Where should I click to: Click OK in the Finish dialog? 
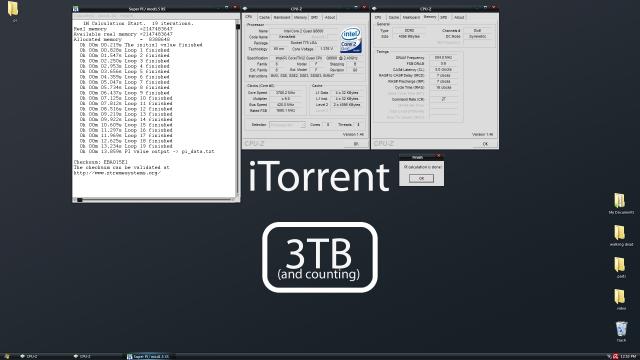(x=421, y=178)
